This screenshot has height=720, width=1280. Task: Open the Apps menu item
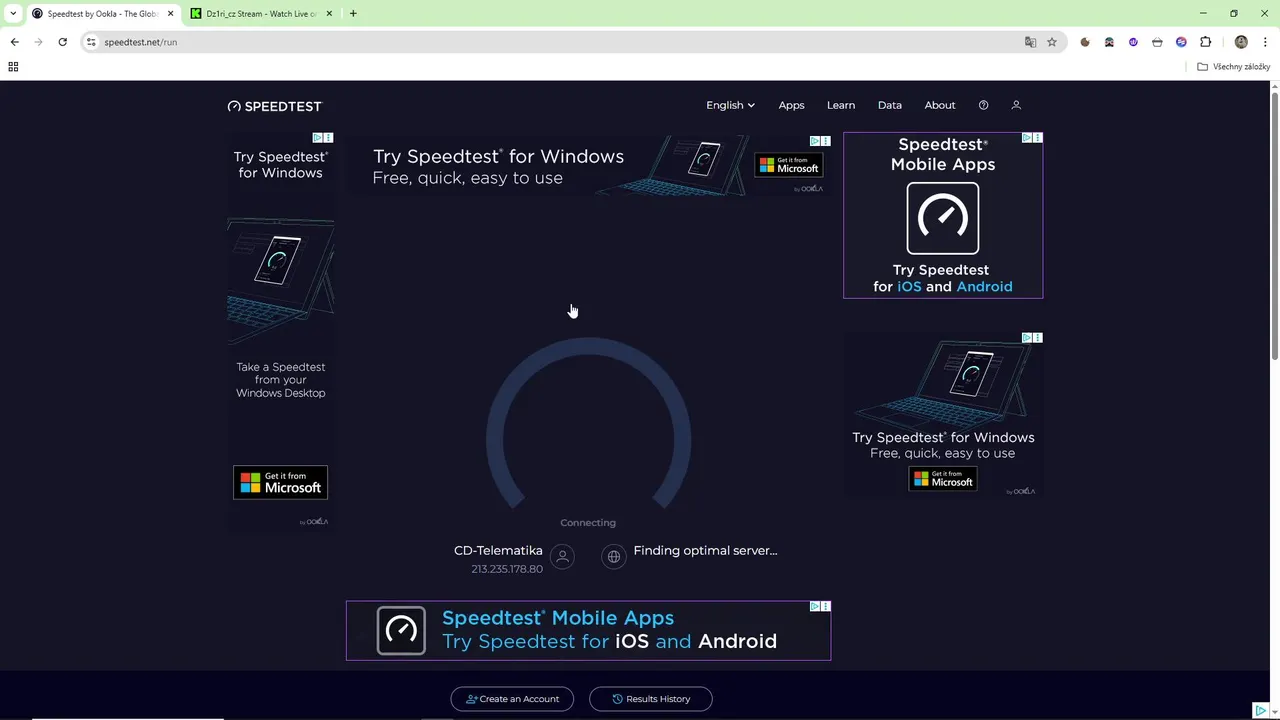(791, 105)
